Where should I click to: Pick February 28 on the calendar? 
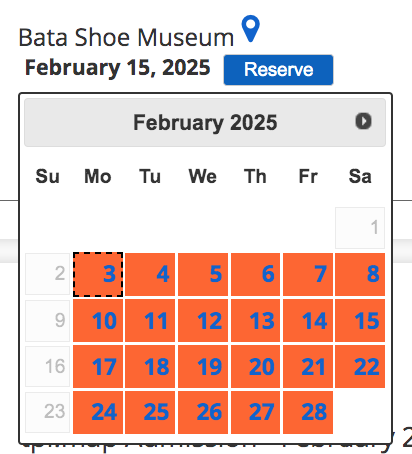[x=308, y=412]
